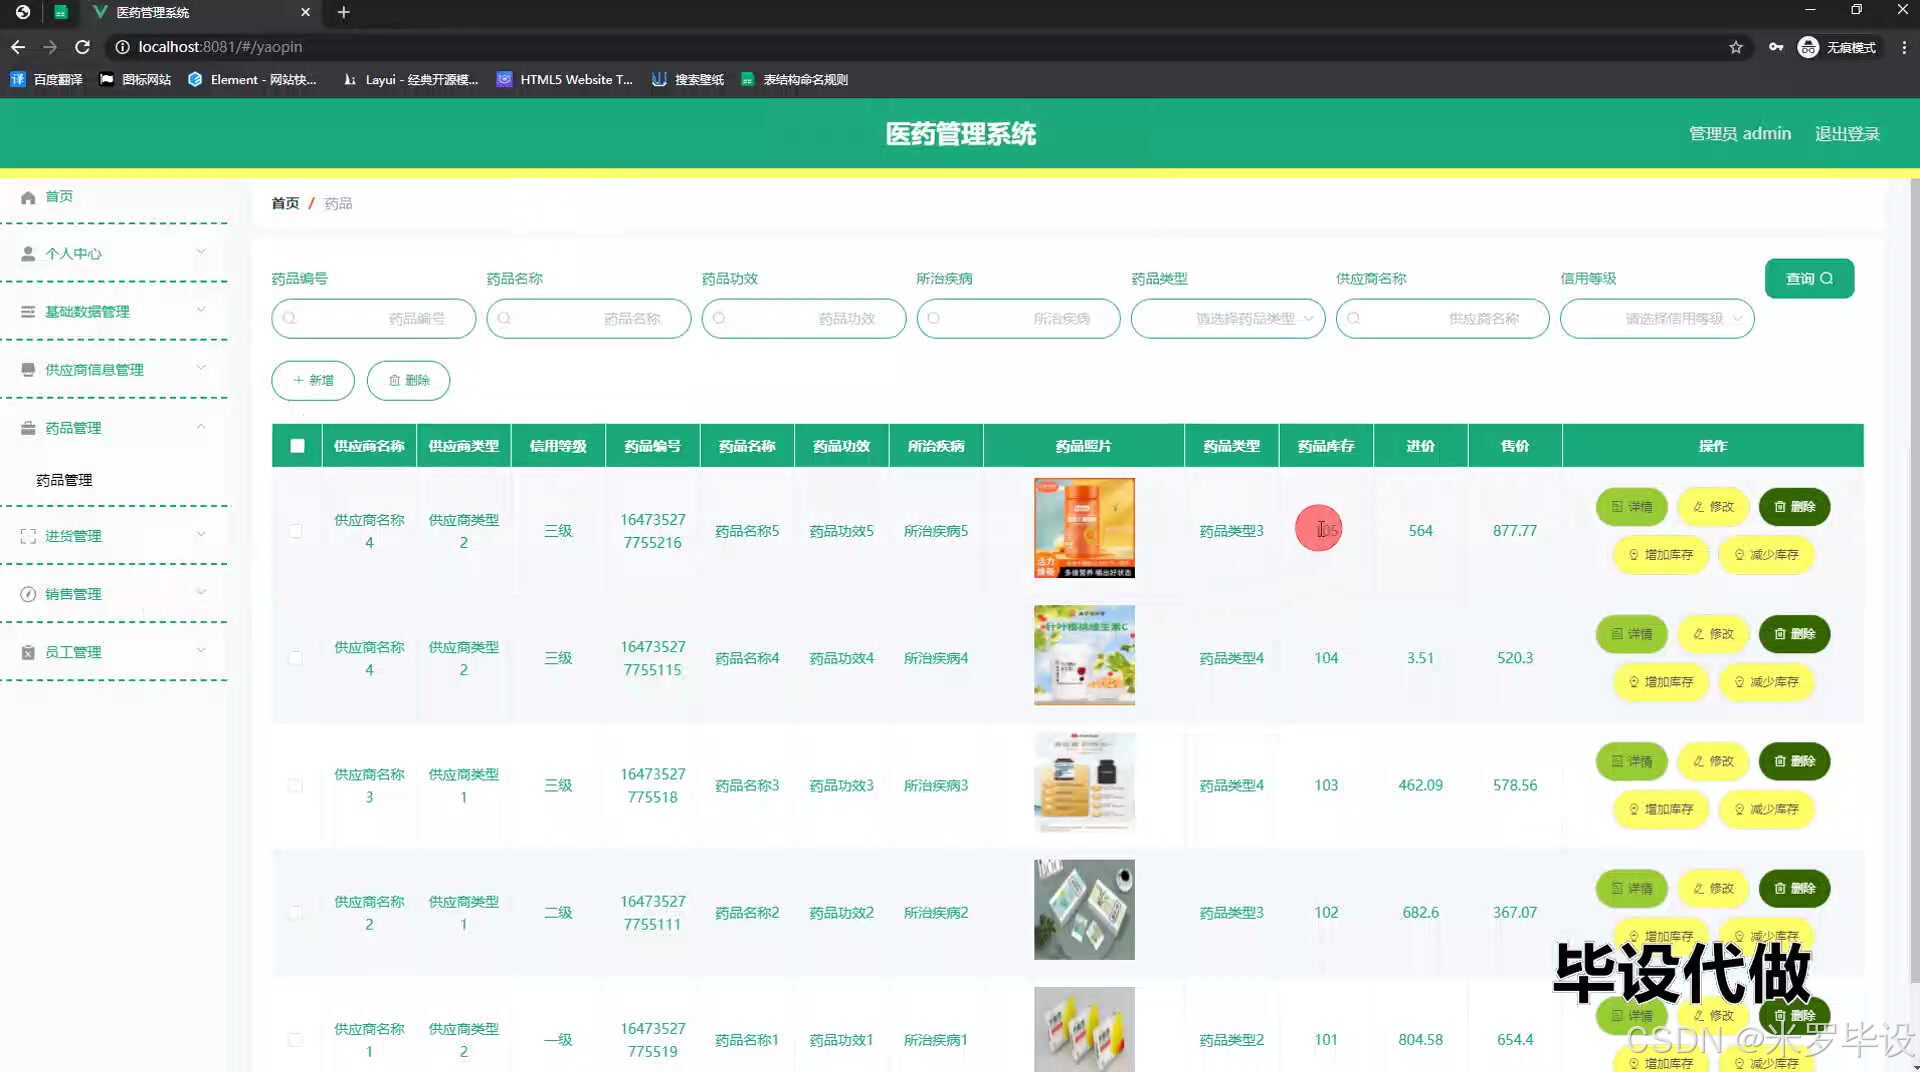Open 百度翻译 bookmark
Viewport: 1920px width, 1072px height.
coord(47,79)
